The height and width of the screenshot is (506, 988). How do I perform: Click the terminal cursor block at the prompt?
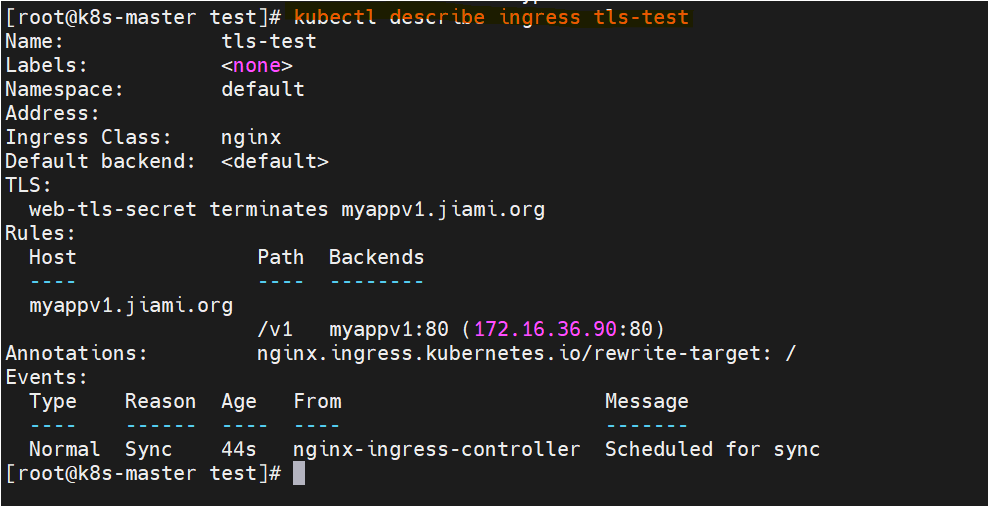(x=299, y=473)
